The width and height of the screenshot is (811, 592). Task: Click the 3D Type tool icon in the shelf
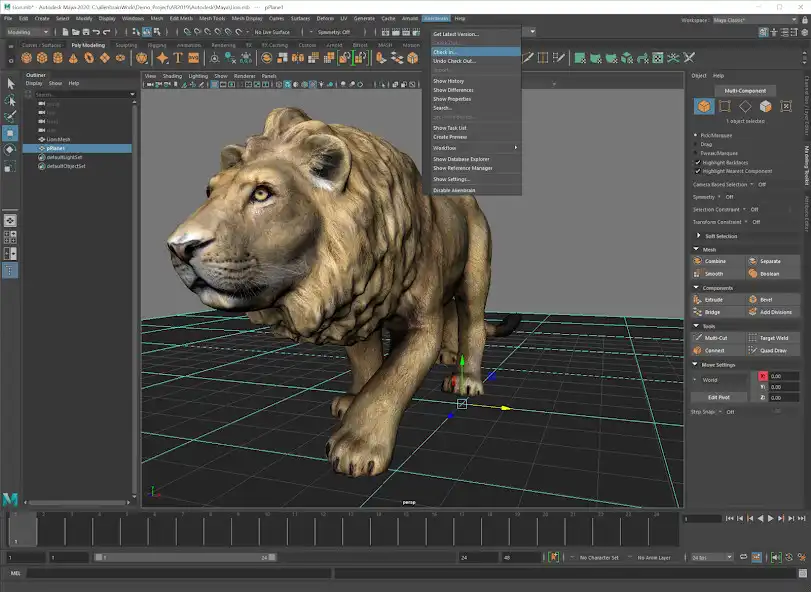(177, 56)
